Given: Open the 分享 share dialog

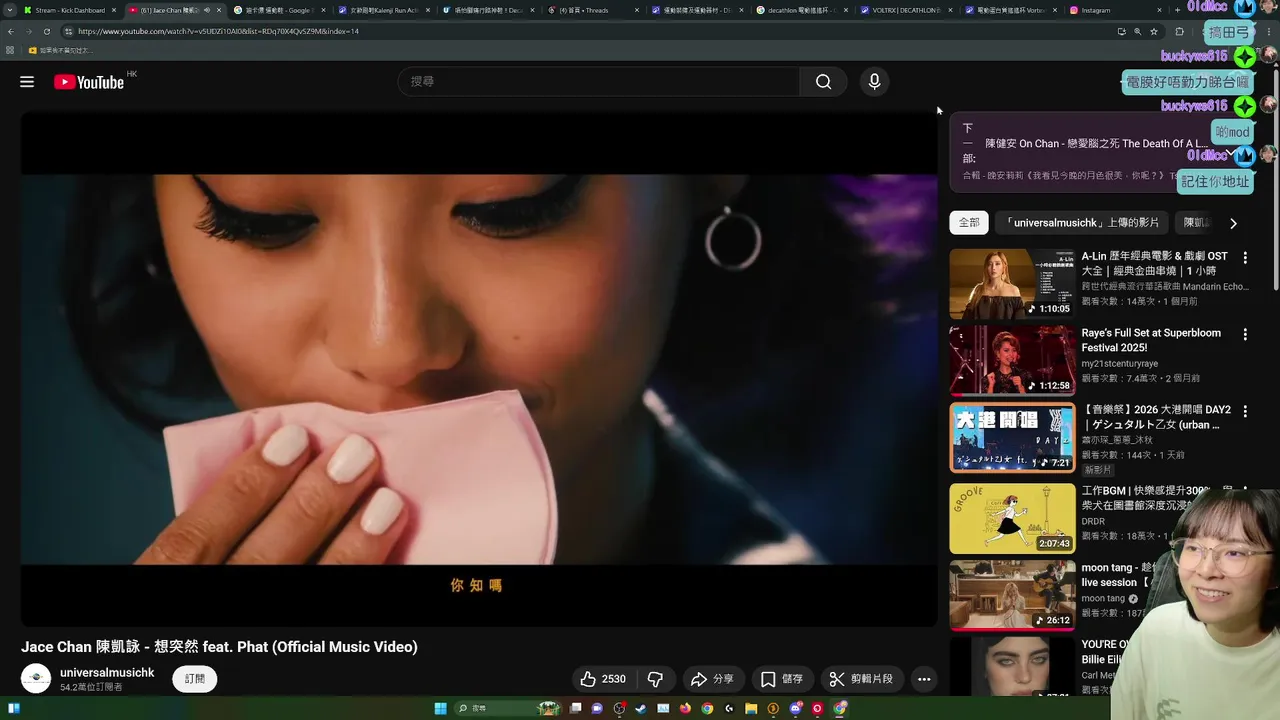Looking at the screenshot, I should point(713,679).
